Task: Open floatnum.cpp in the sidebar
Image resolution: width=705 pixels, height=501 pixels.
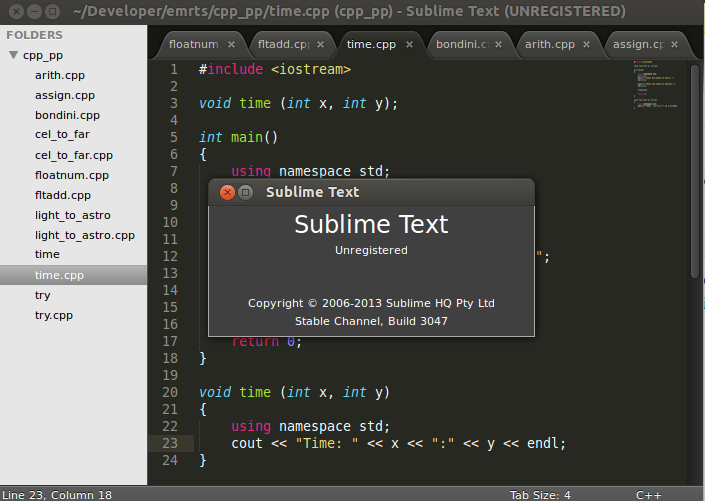Action: click(73, 175)
